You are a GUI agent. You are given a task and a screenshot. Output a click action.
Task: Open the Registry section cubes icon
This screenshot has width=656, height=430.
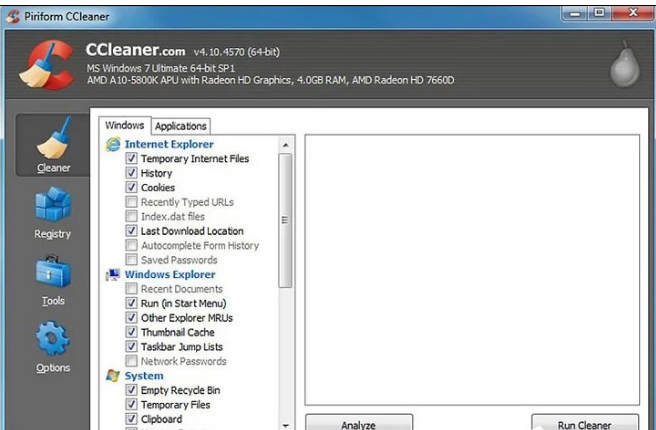pyautogui.click(x=53, y=204)
